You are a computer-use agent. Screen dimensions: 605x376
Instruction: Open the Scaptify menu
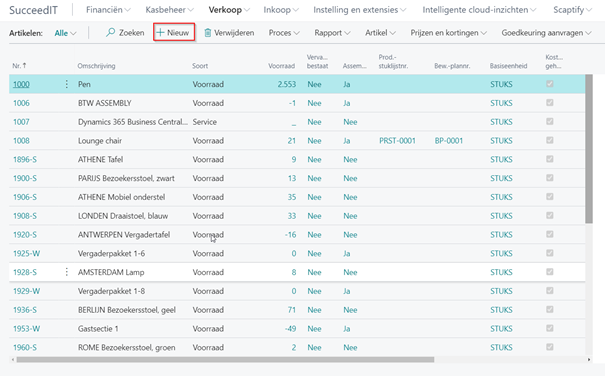573,10
